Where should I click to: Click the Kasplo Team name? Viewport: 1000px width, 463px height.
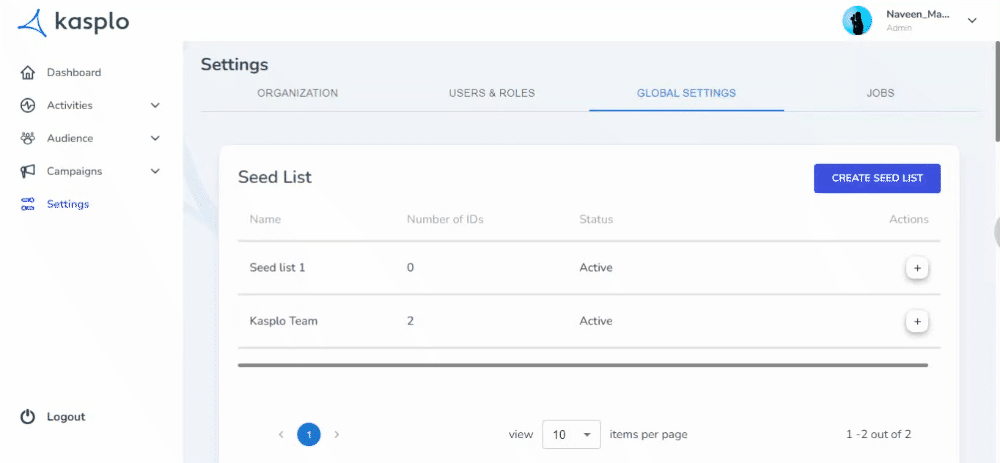click(283, 321)
